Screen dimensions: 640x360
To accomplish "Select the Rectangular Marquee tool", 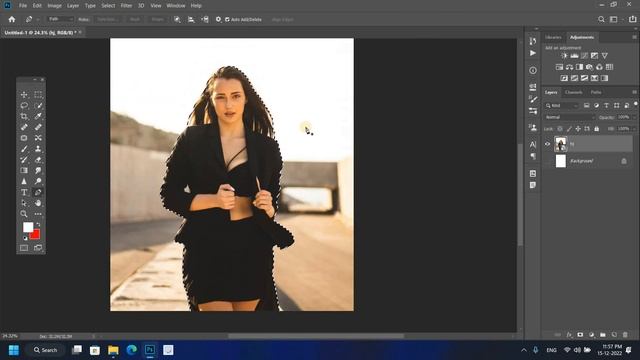I will tap(38, 95).
